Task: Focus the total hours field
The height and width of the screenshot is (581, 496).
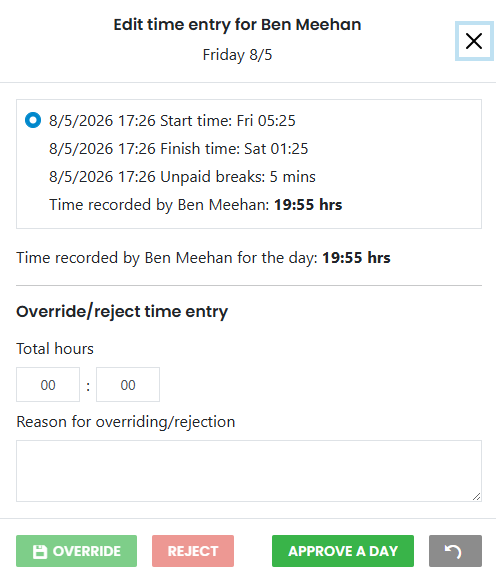Action: click(x=48, y=385)
